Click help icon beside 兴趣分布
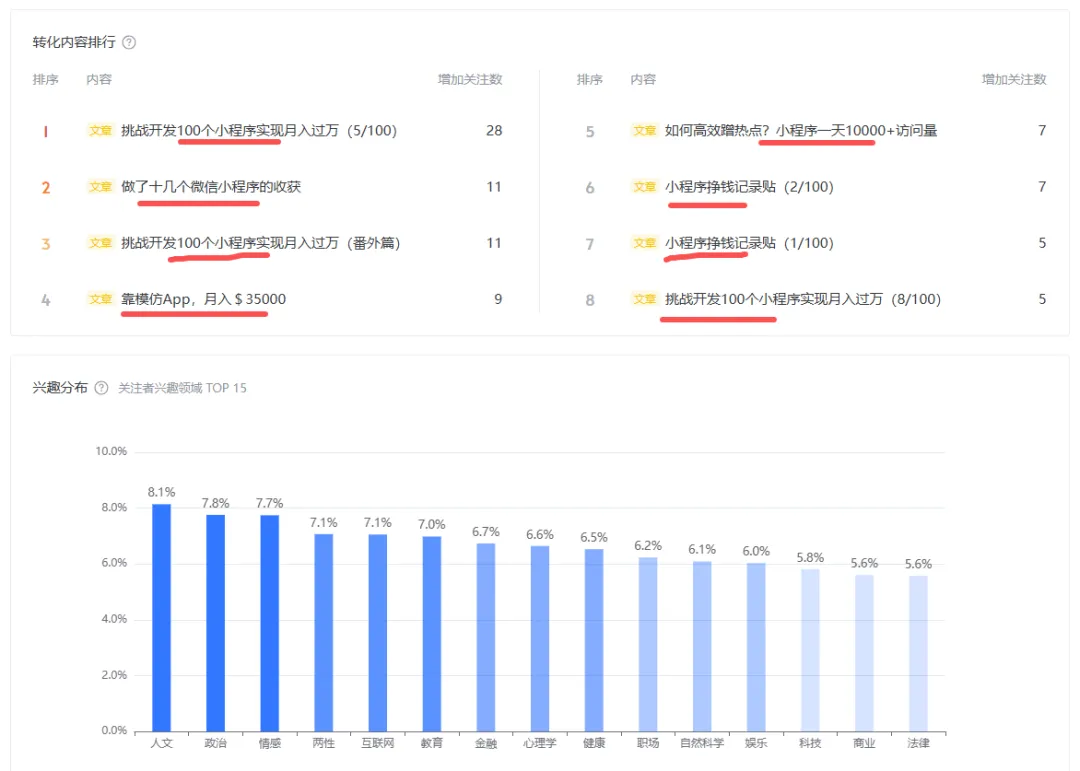The width and height of the screenshot is (1080, 771). pyautogui.click(x=101, y=388)
